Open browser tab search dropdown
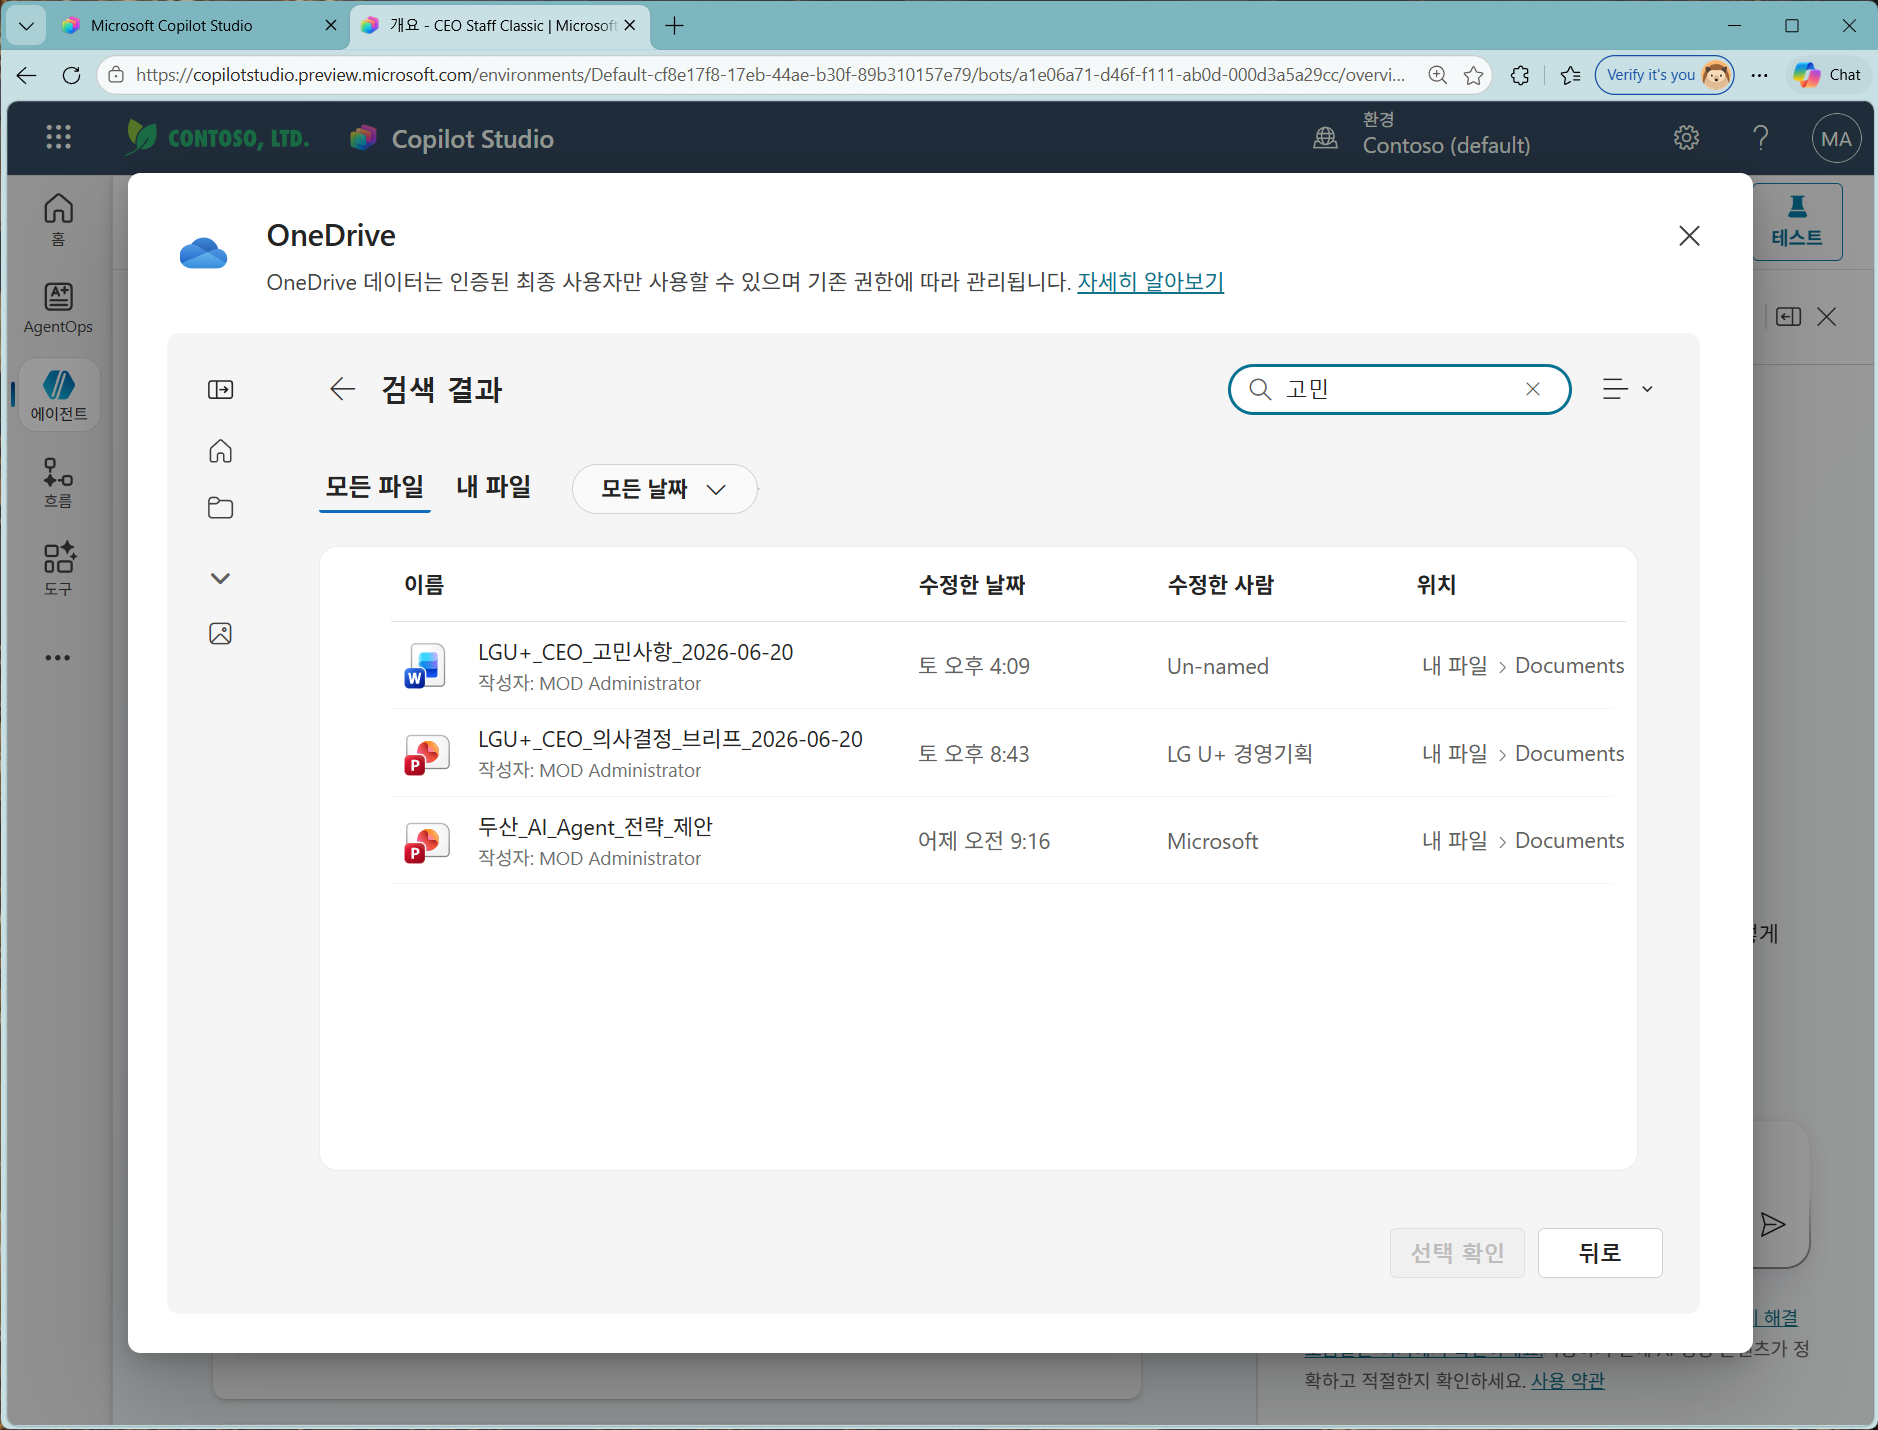Screen dimensions: 1878x1430 (x=26, y=25)
